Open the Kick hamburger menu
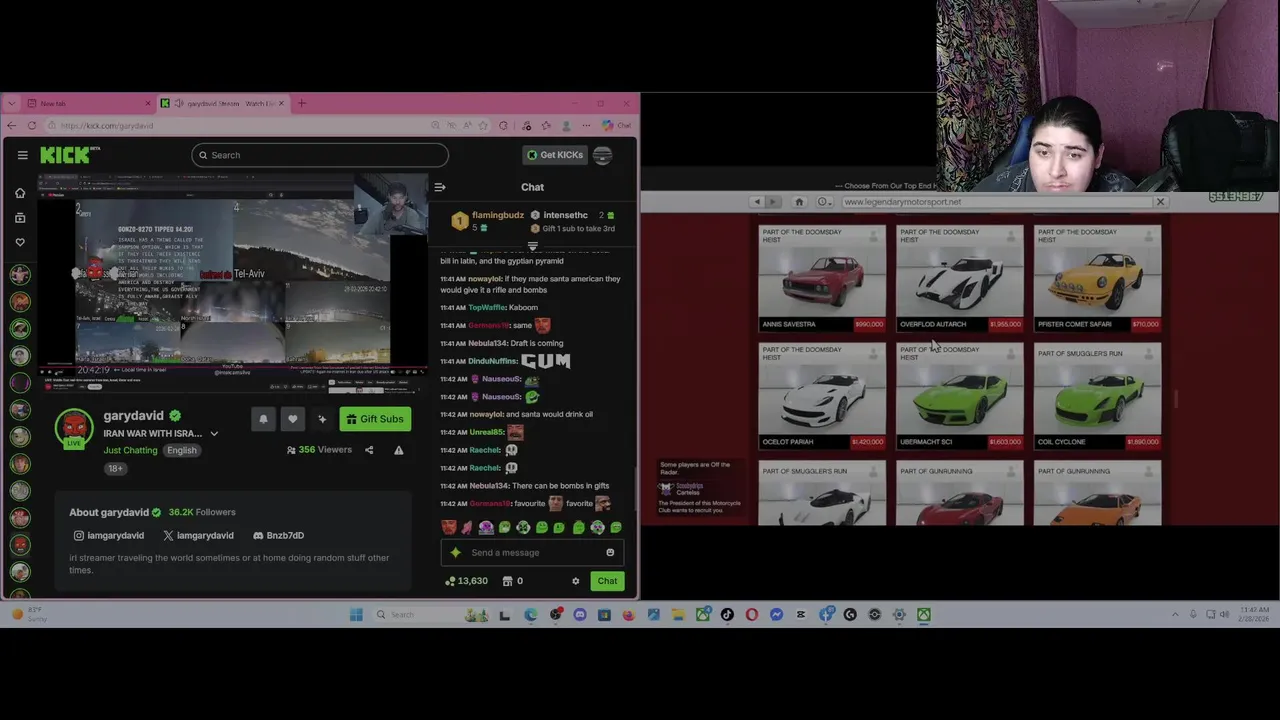1280x720 pixels. pos(22,155)
